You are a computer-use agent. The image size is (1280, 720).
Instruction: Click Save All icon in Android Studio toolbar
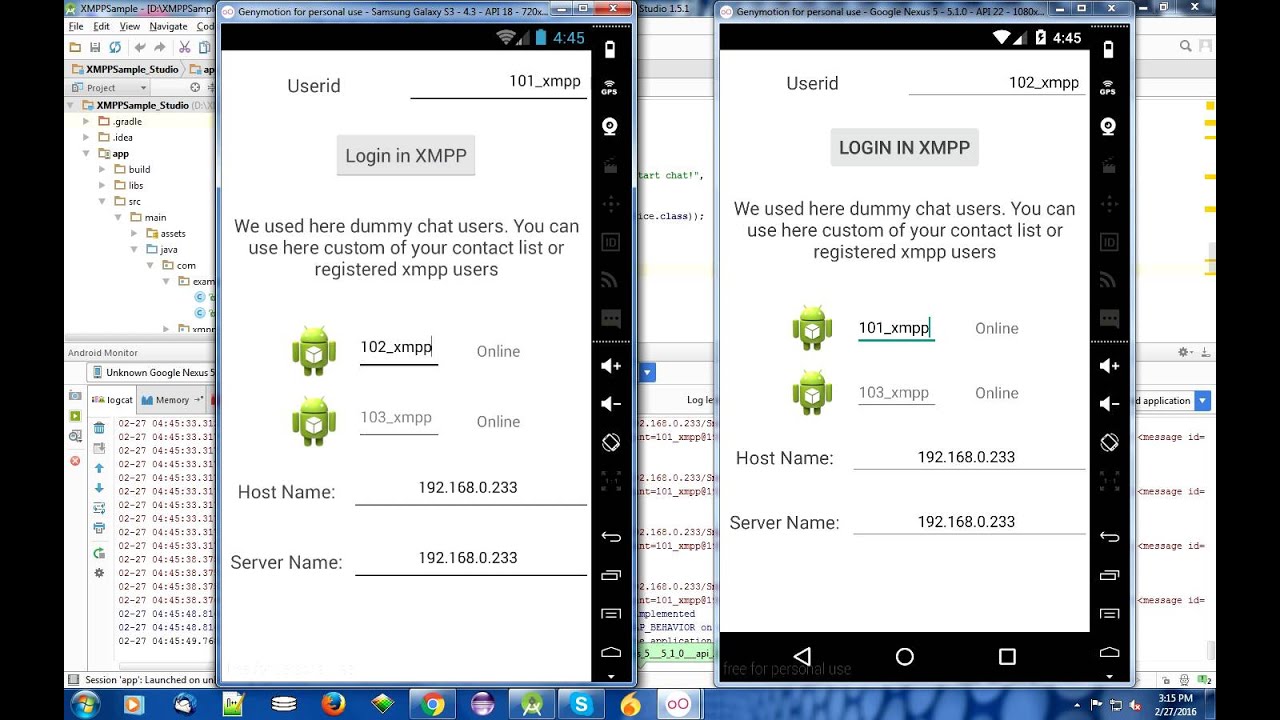(x=95, y=47)
